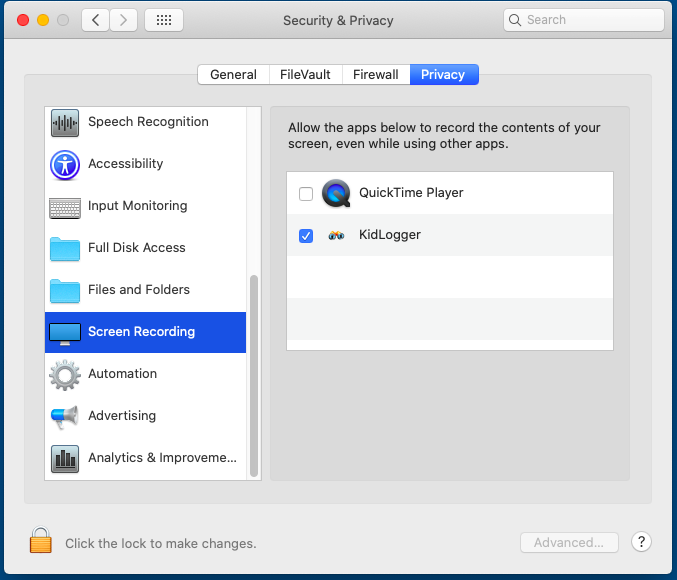Show all preferences grid button
This screenshot has width=677, height=580.
point(164,20)
